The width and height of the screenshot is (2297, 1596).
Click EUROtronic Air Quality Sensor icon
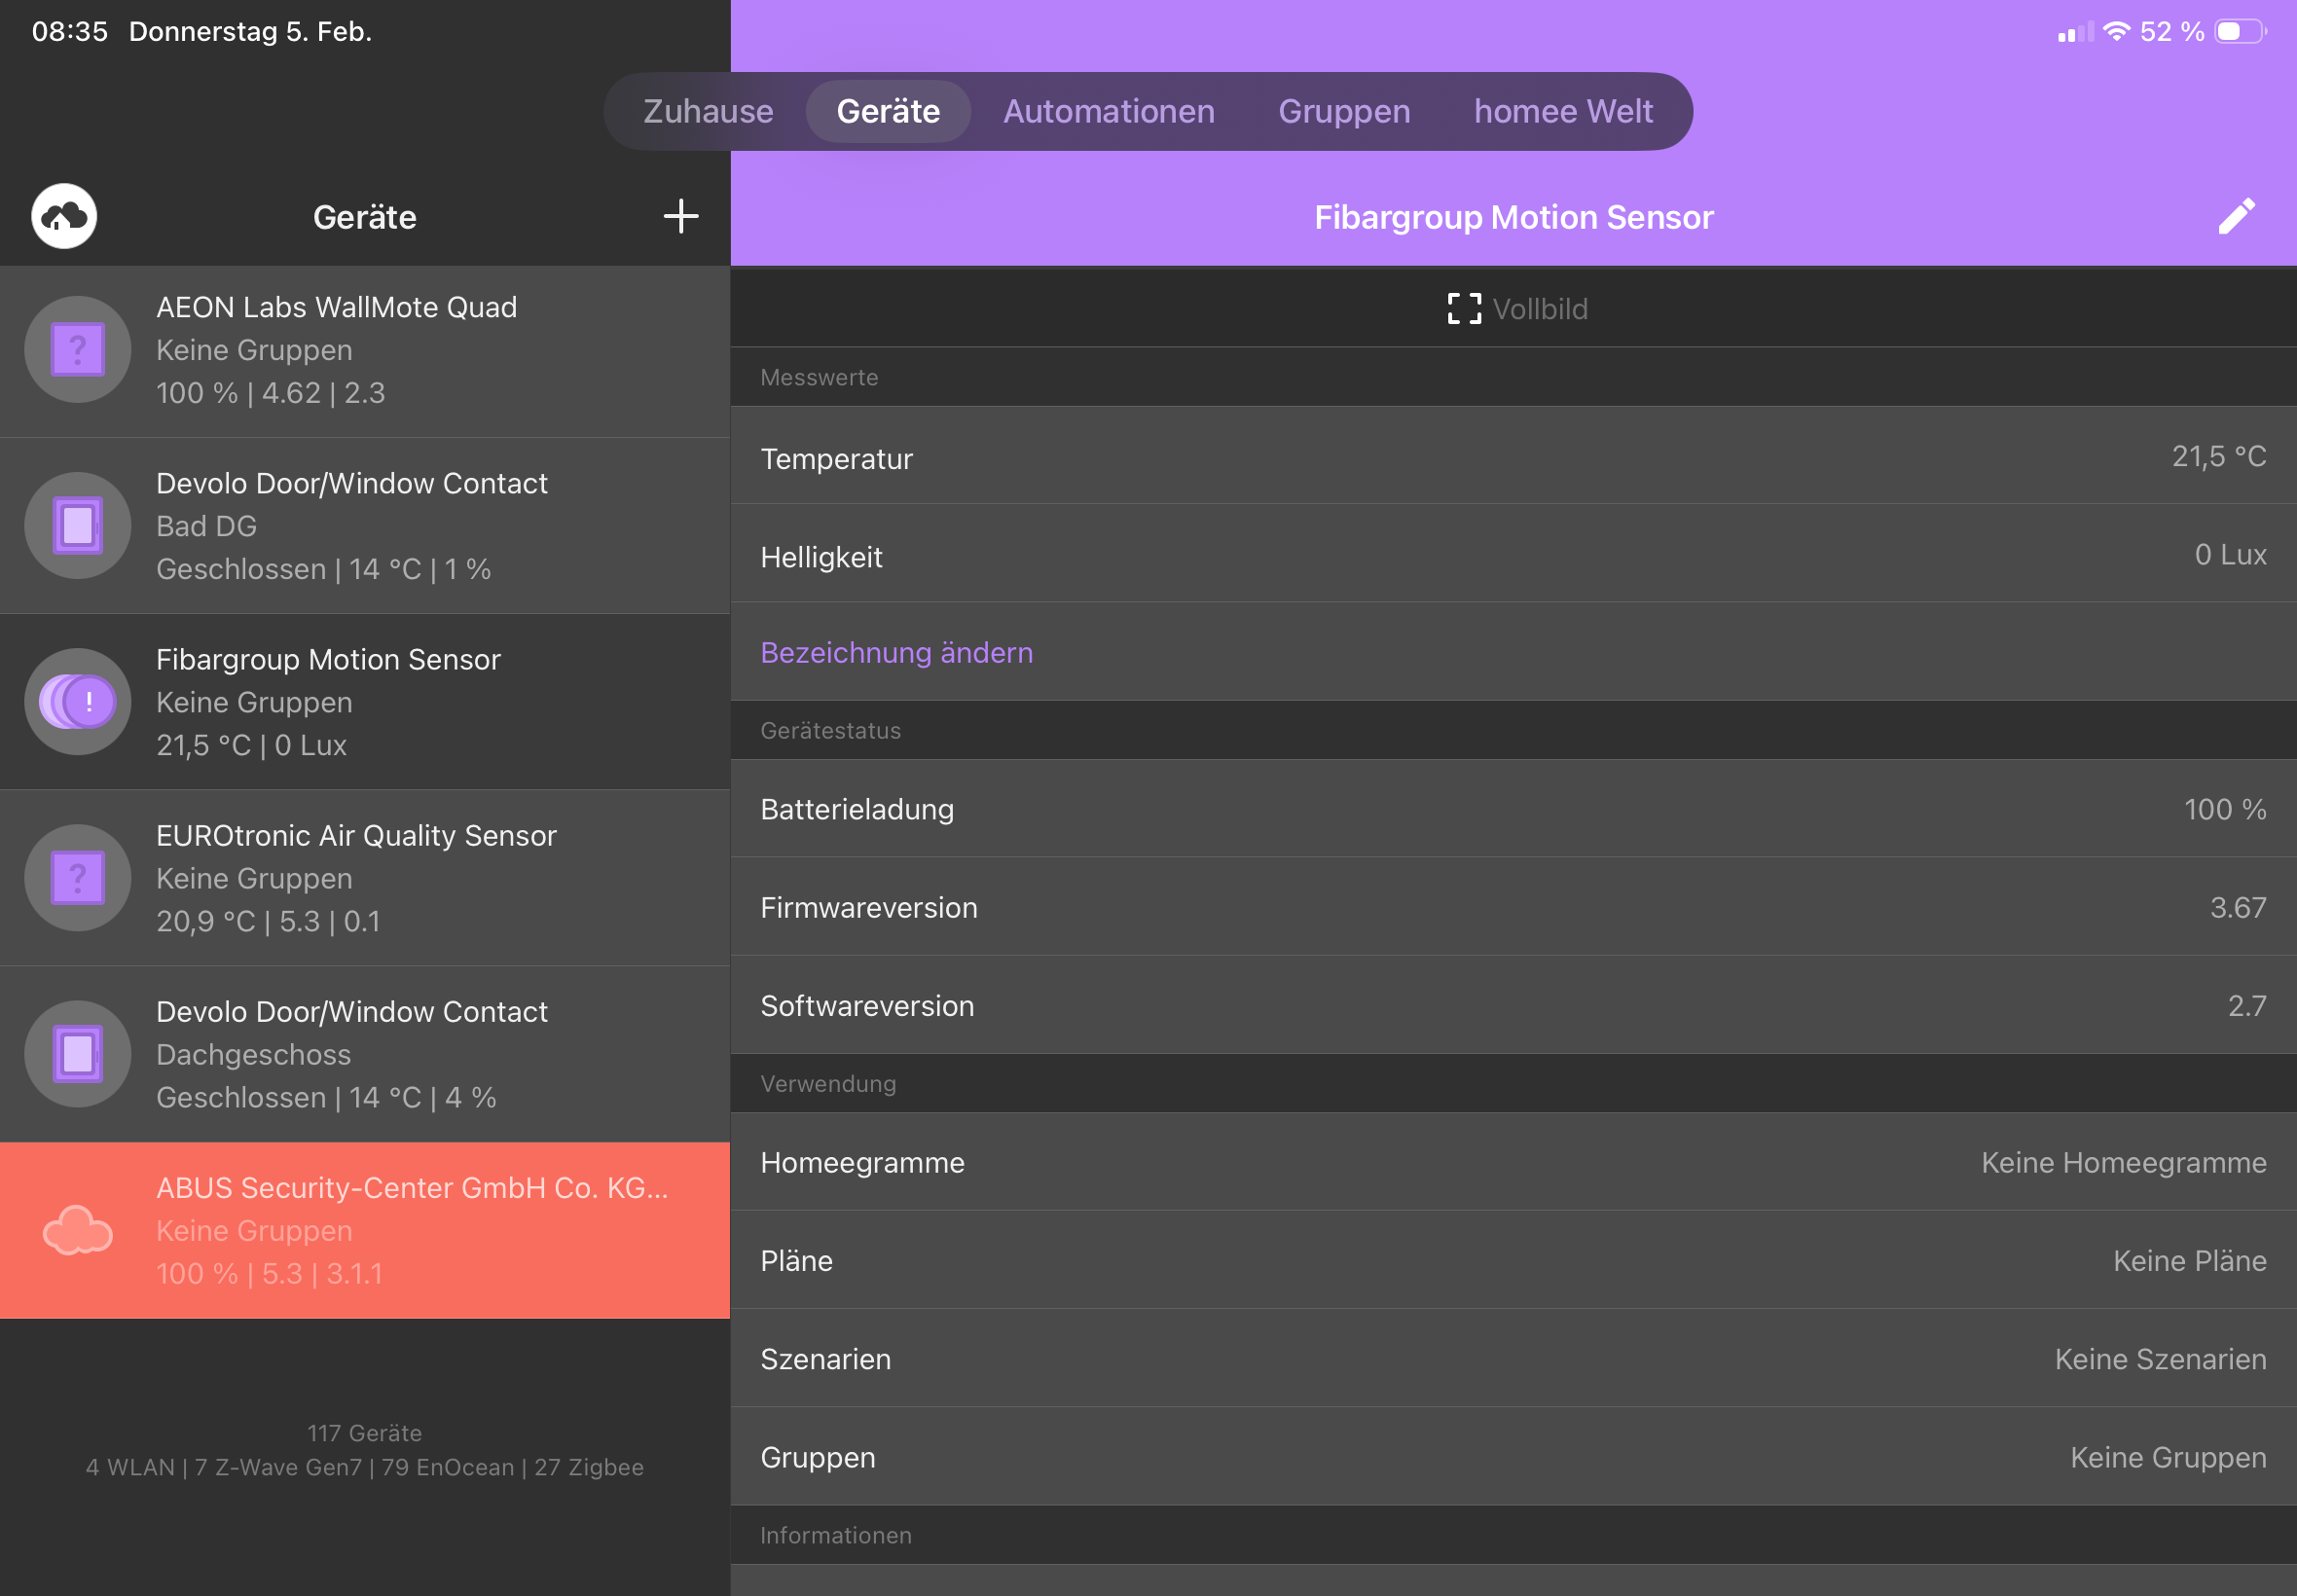pyautogui.click(x=78, y=878)
